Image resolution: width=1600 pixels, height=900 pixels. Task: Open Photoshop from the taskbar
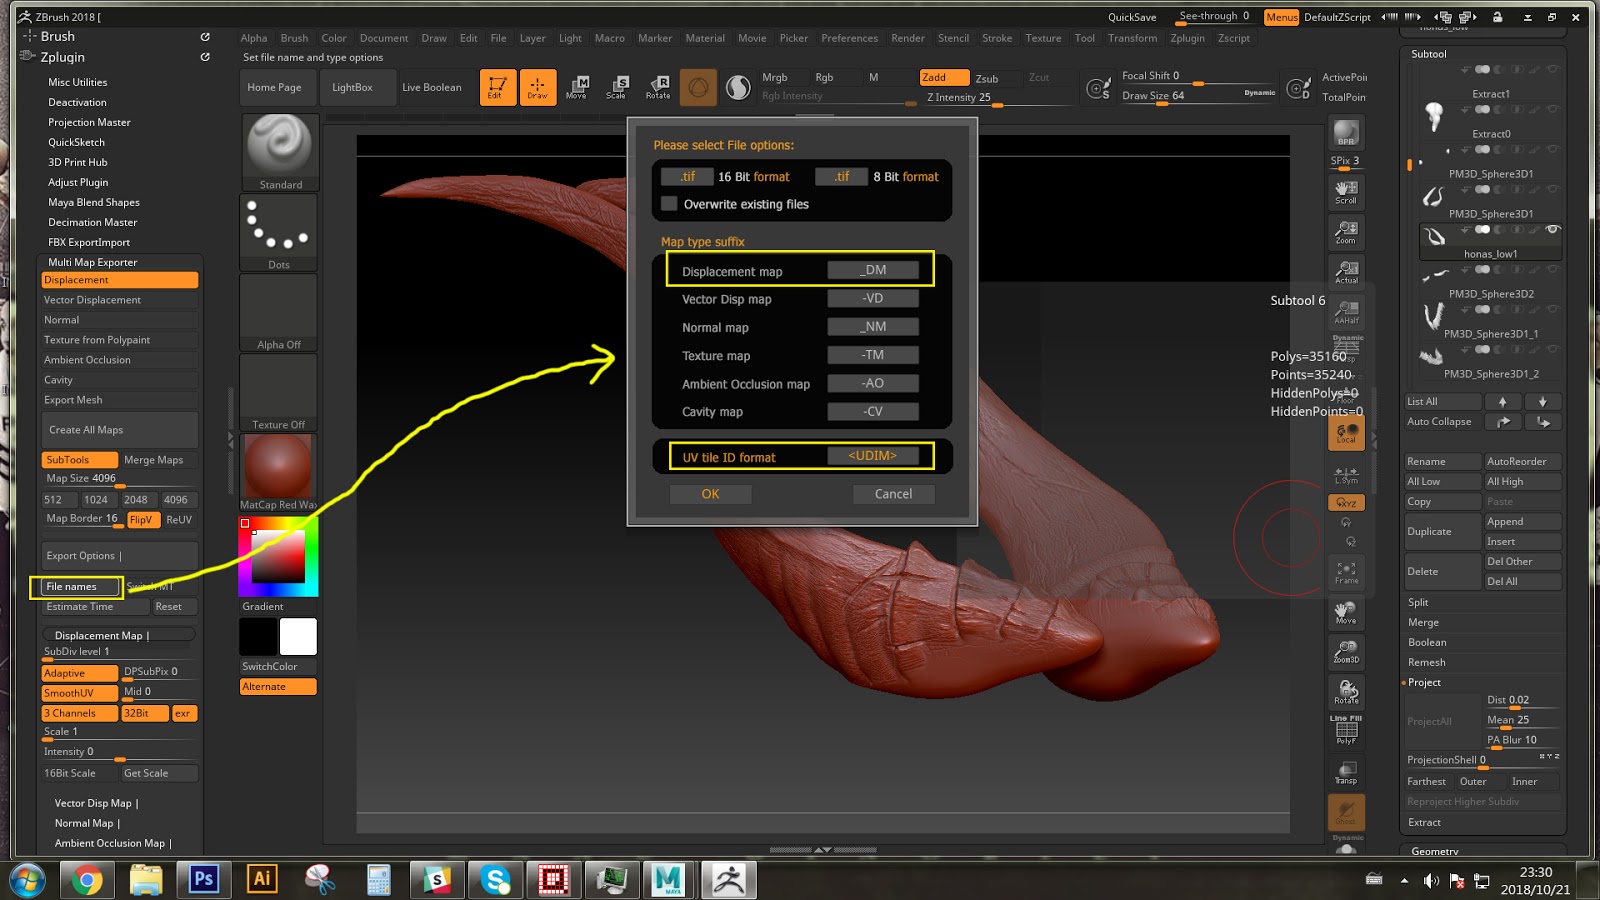[x=204, y=879]
